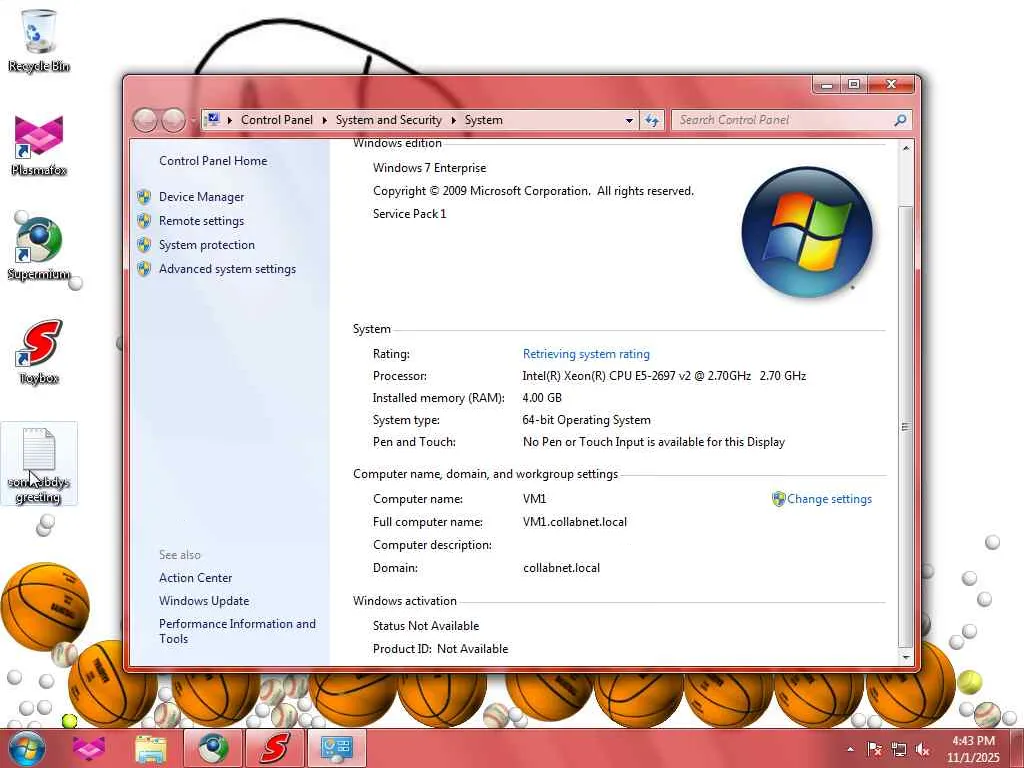
Task: Open Windows Explorer from the taskbar
Action: 150,748
